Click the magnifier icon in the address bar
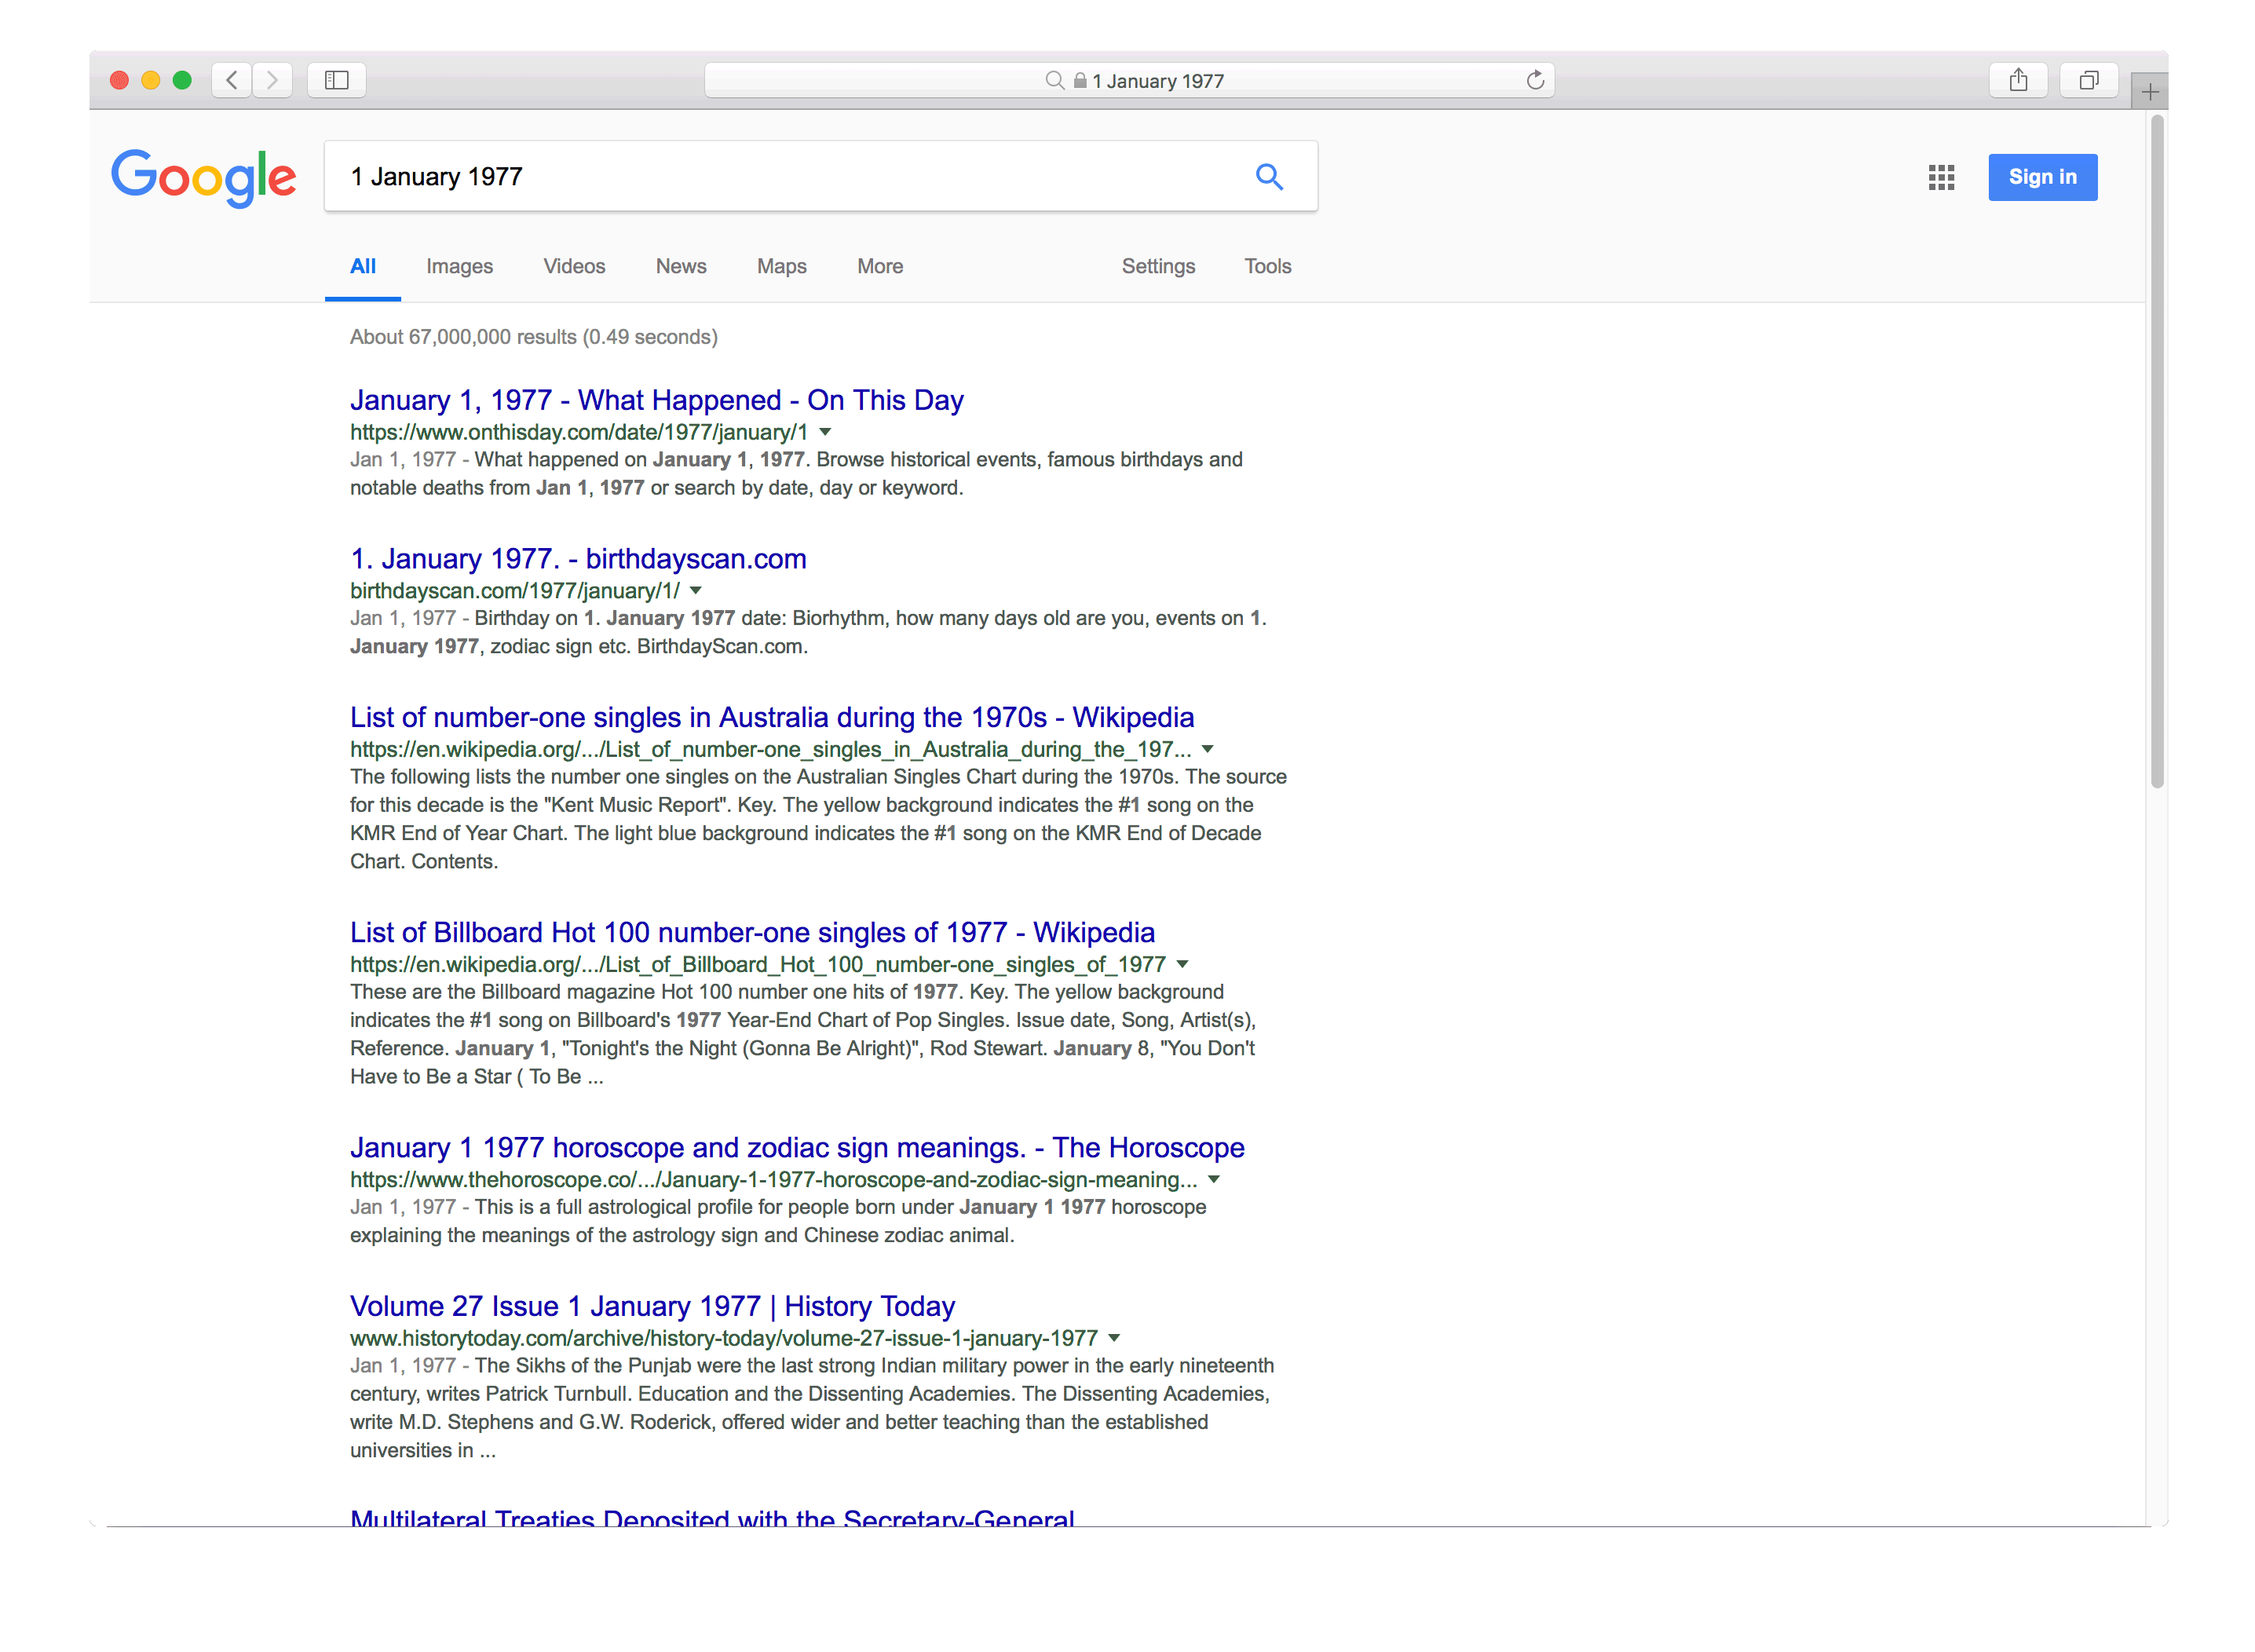This screenshot has height=1652, width=2255. coord(1054,80)
